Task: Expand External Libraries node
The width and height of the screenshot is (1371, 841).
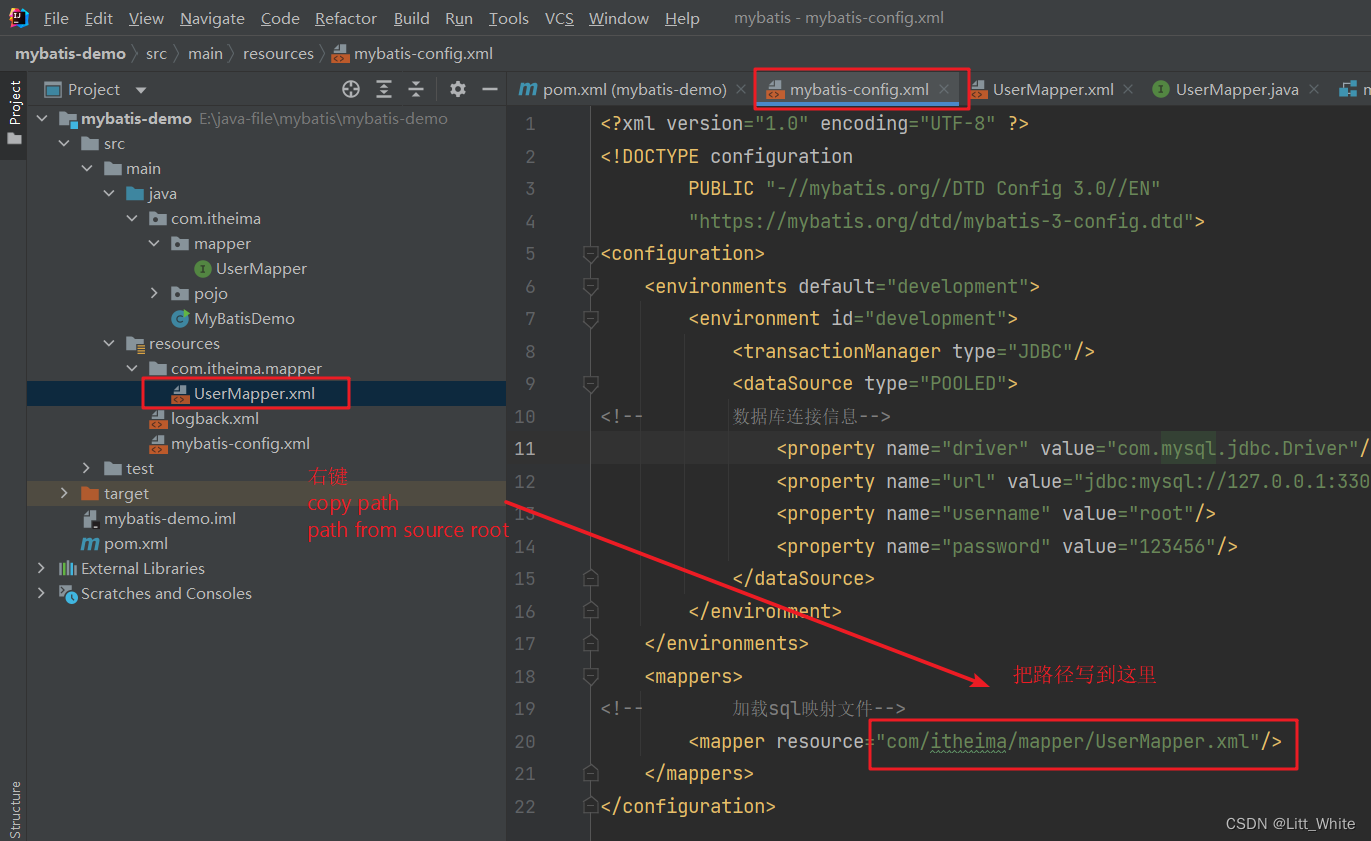Action: [42, 569]
